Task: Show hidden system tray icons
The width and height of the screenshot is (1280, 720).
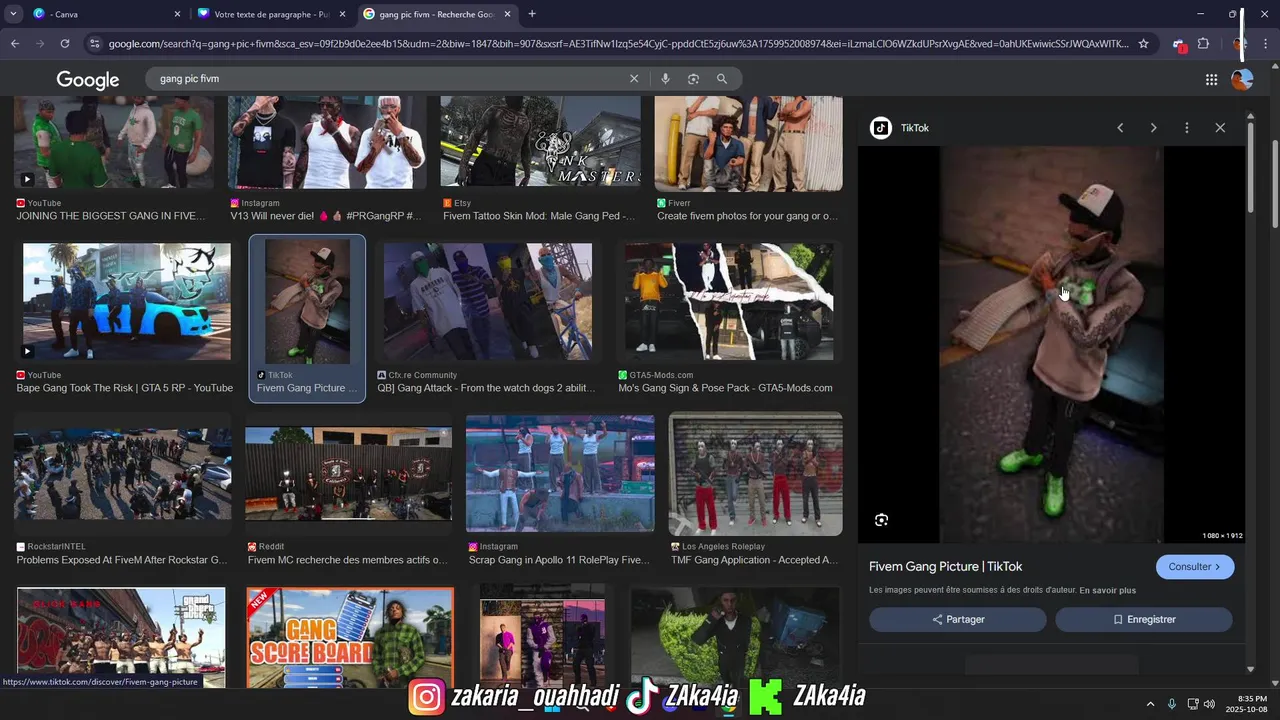Action: 1151,704
